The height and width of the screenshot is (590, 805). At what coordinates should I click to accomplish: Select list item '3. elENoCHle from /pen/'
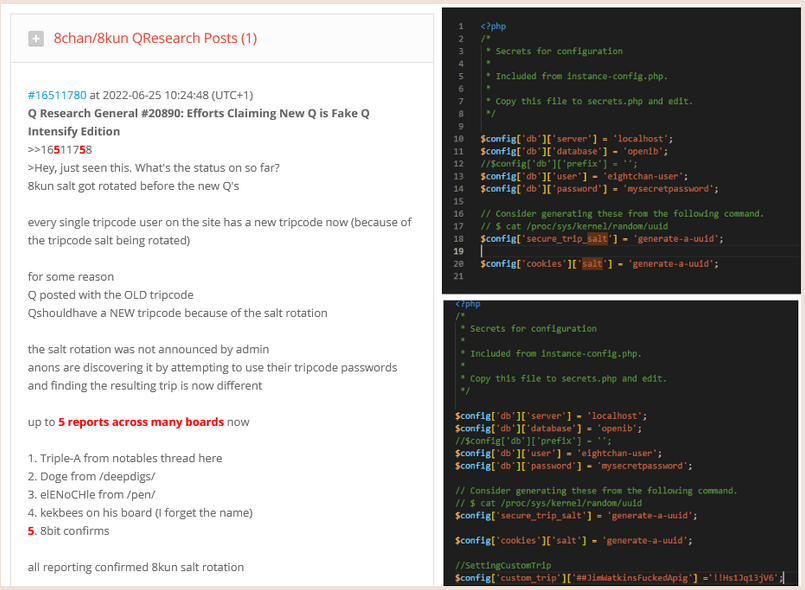pyautogui.click(x=91, y=494)
